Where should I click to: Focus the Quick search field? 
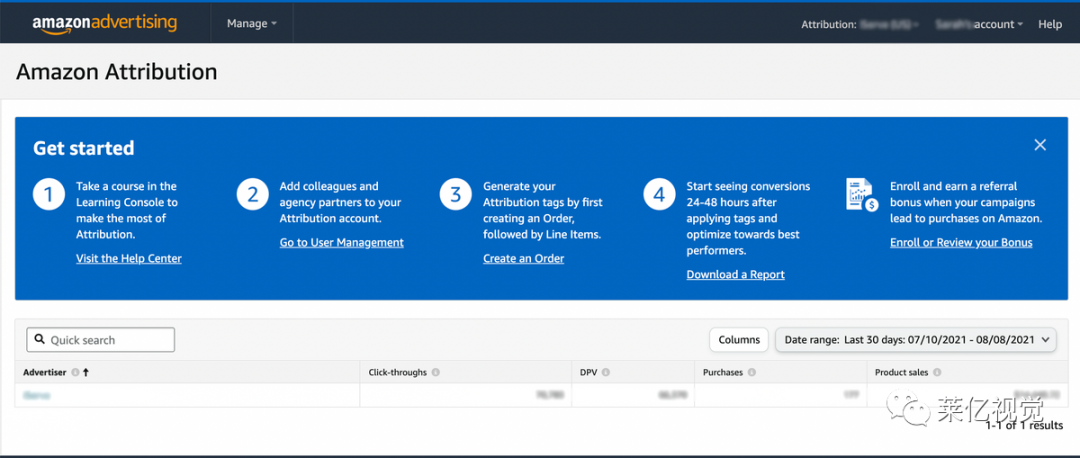tap(101, 340)
